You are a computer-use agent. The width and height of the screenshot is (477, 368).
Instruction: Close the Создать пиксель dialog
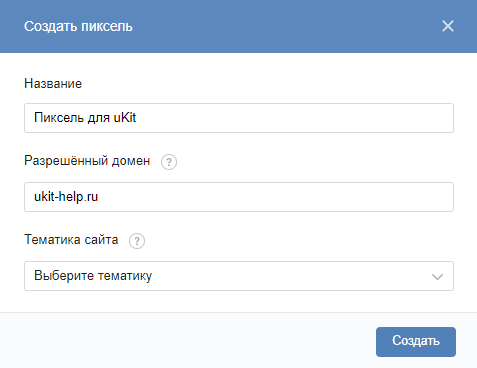[x=448, y=26]
